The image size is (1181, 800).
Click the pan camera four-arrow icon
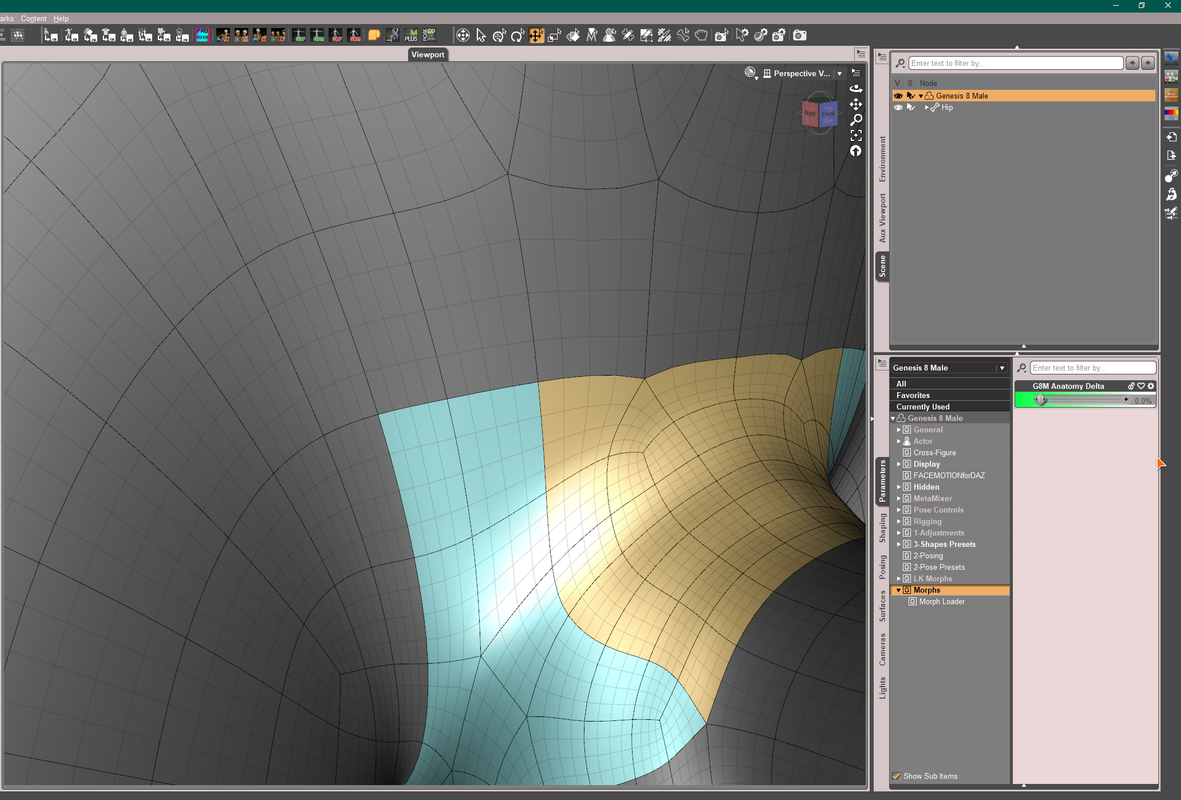(856, 104)
